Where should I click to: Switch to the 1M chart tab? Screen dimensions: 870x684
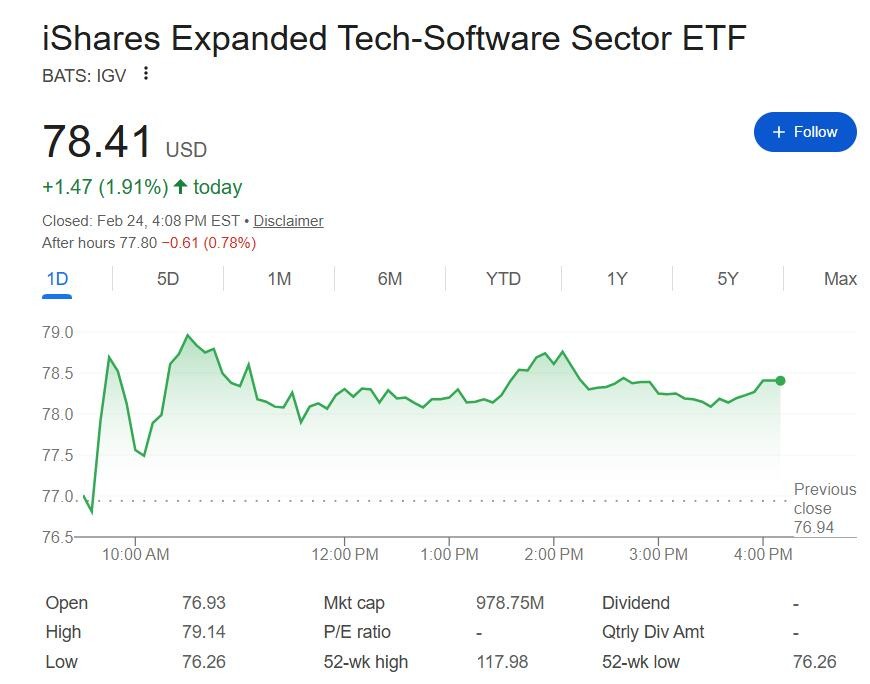(279, 279)
